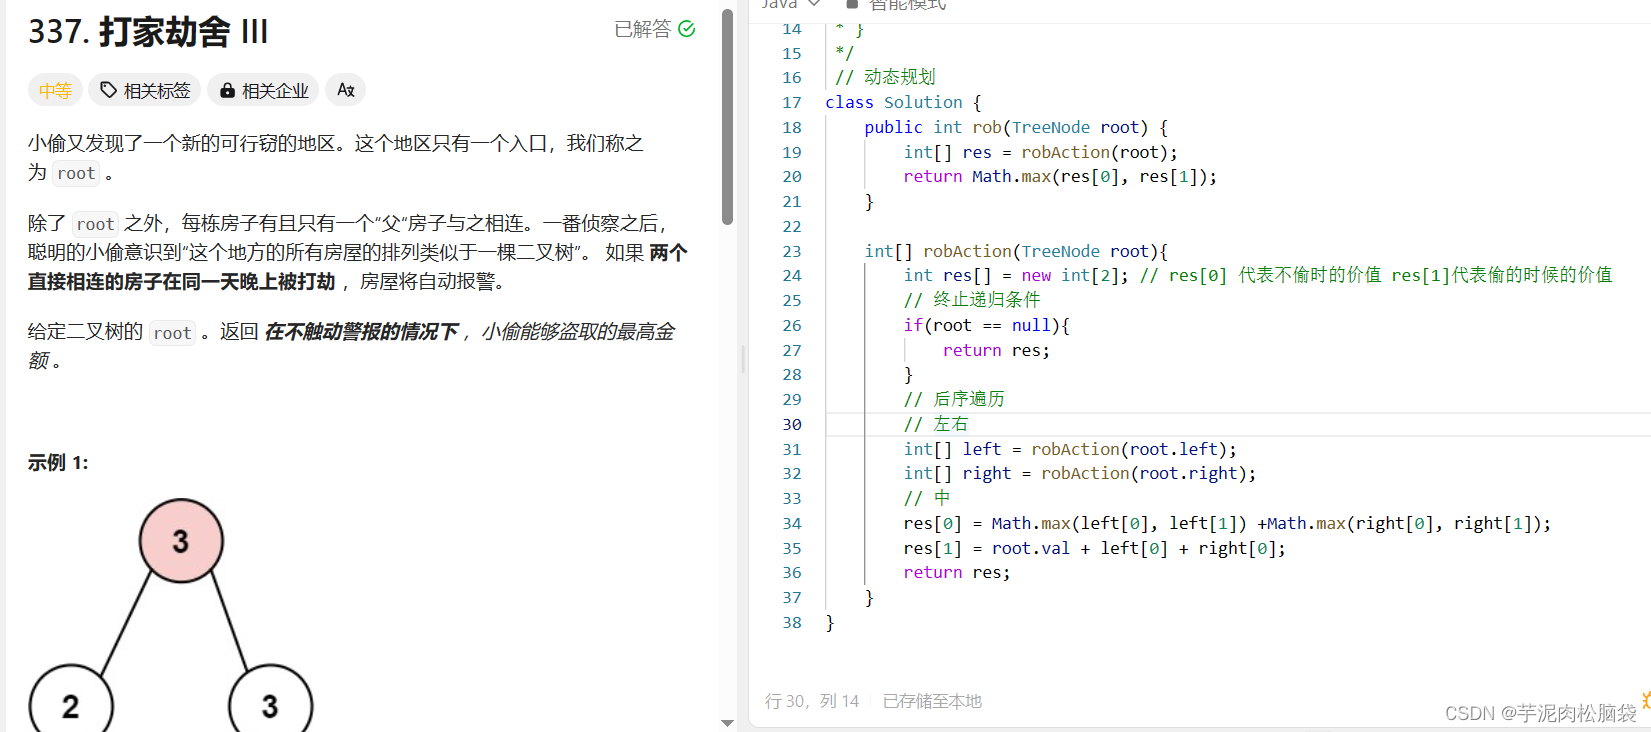Click the 智能模式 editor mode label
Viewport: 1651px width, 732px height.
[907, 5]
